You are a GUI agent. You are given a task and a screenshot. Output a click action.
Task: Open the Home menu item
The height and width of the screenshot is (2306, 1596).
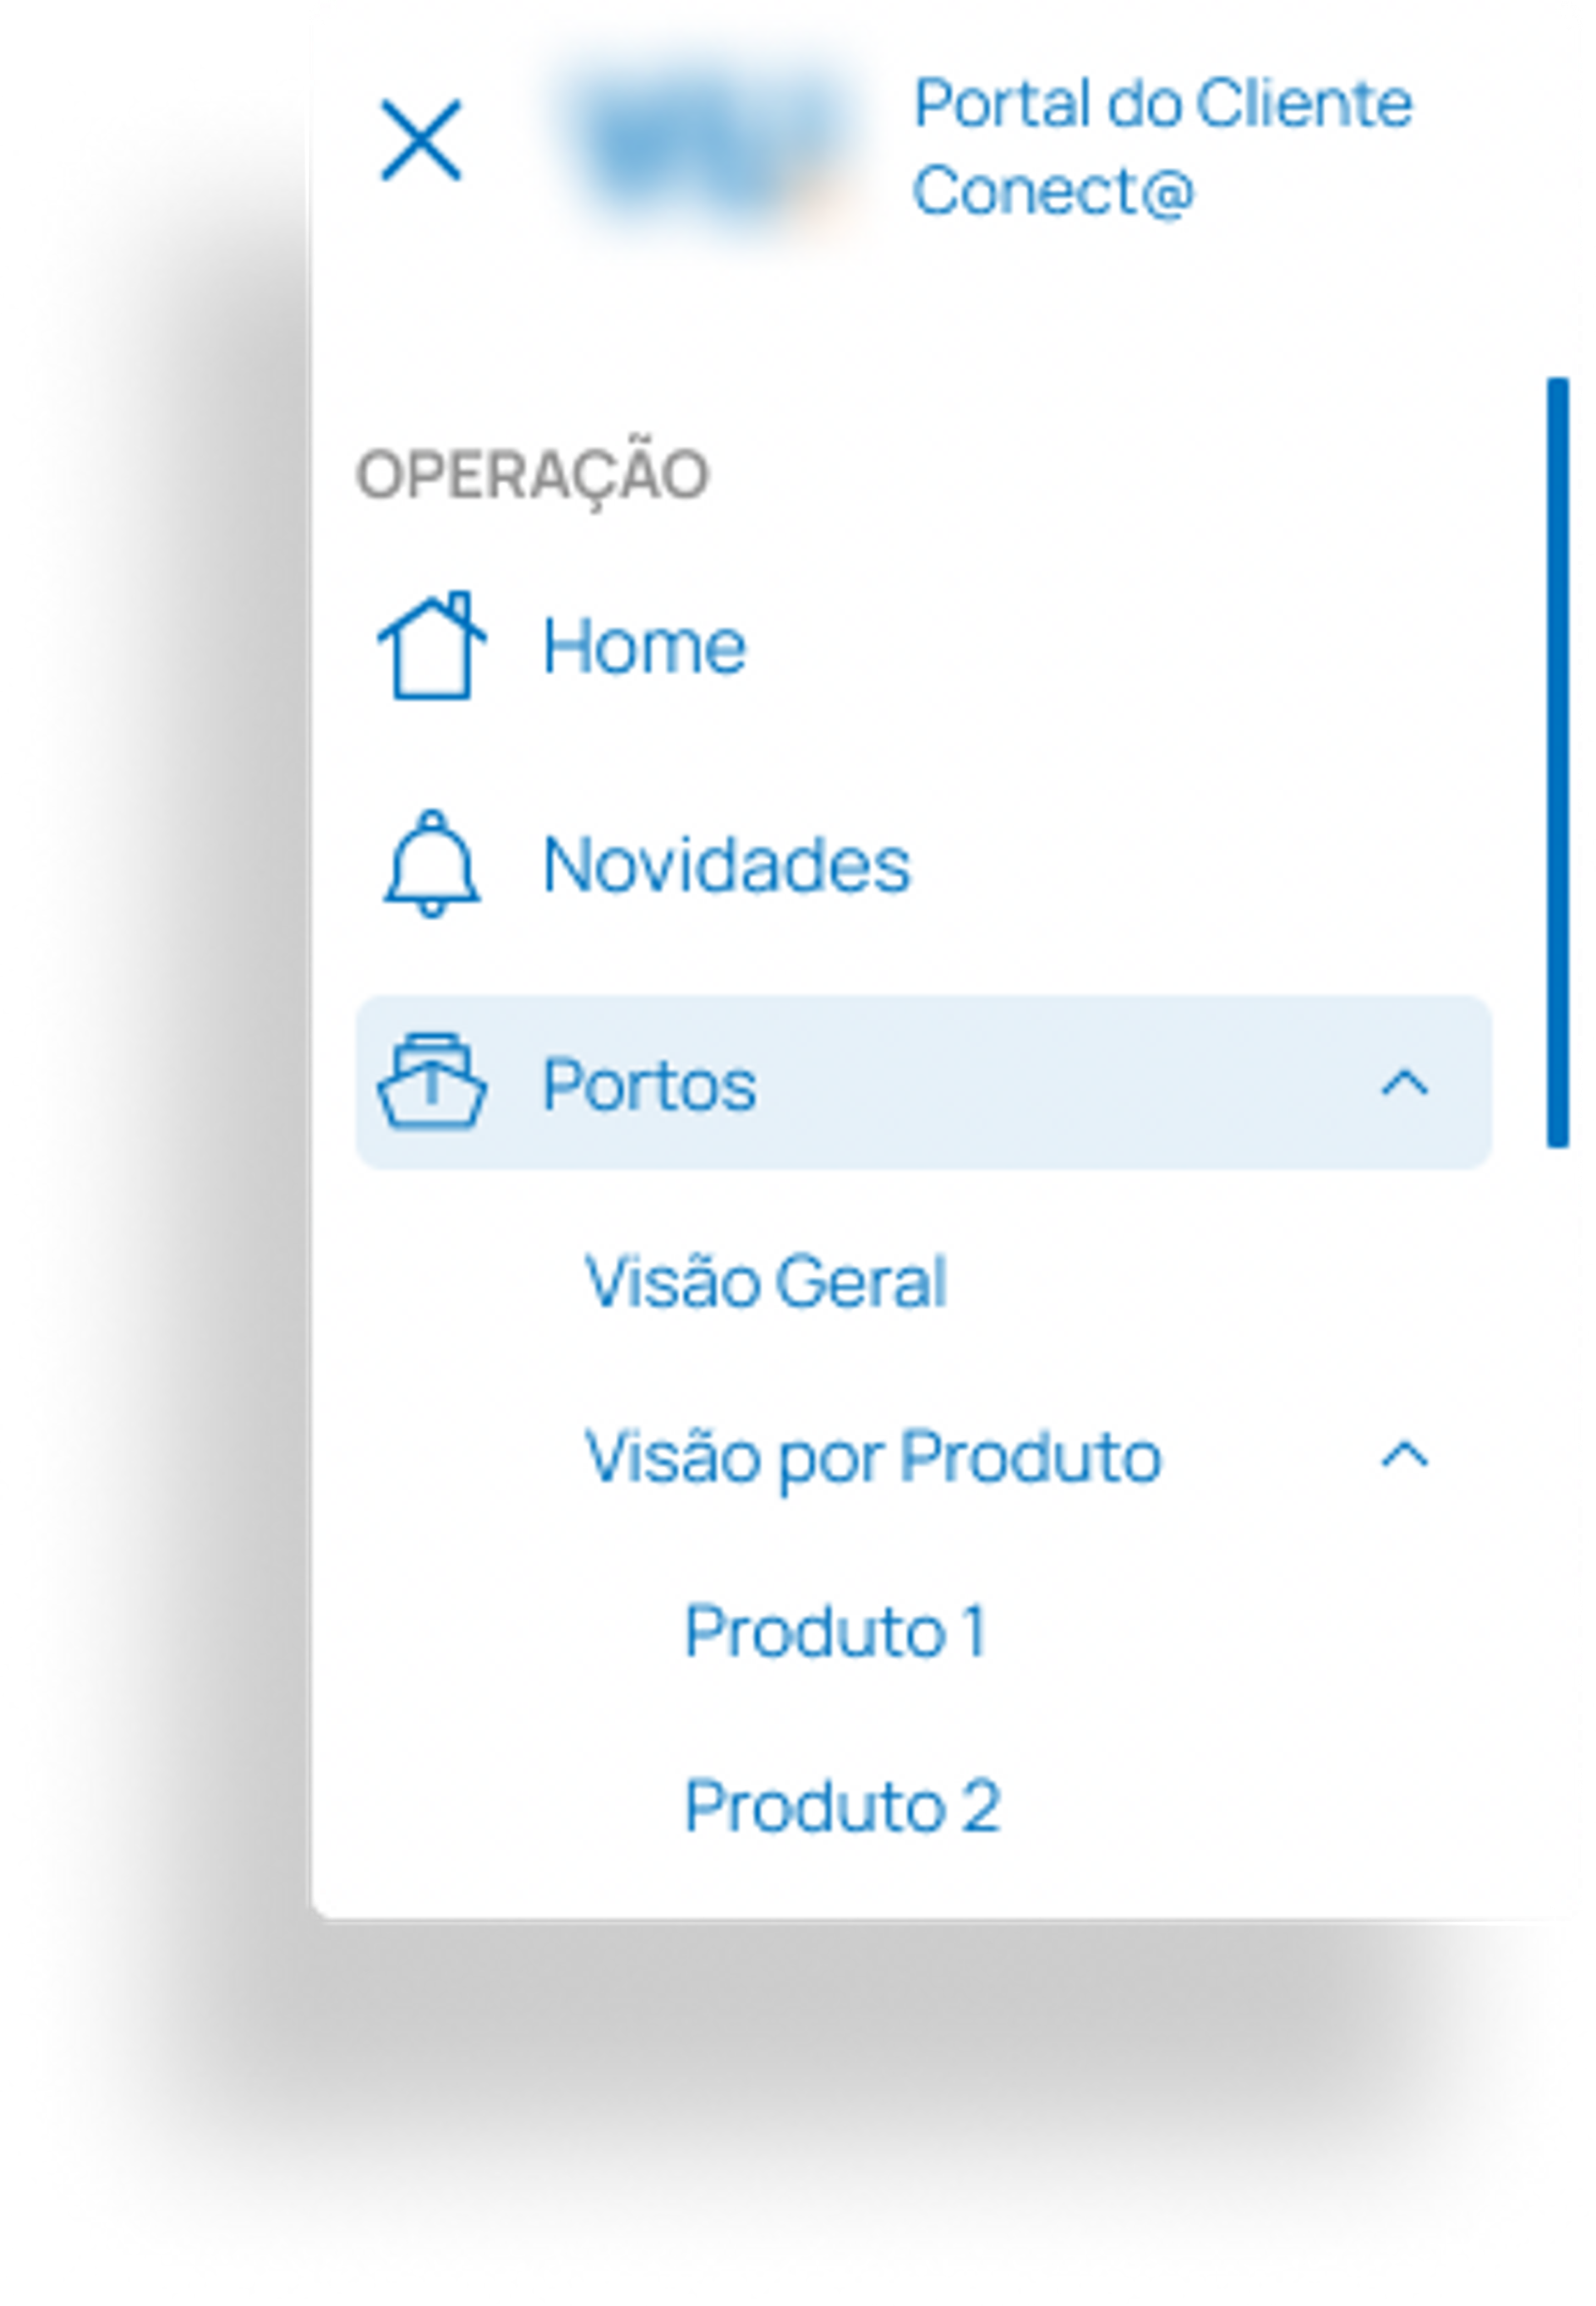(644, 646)
